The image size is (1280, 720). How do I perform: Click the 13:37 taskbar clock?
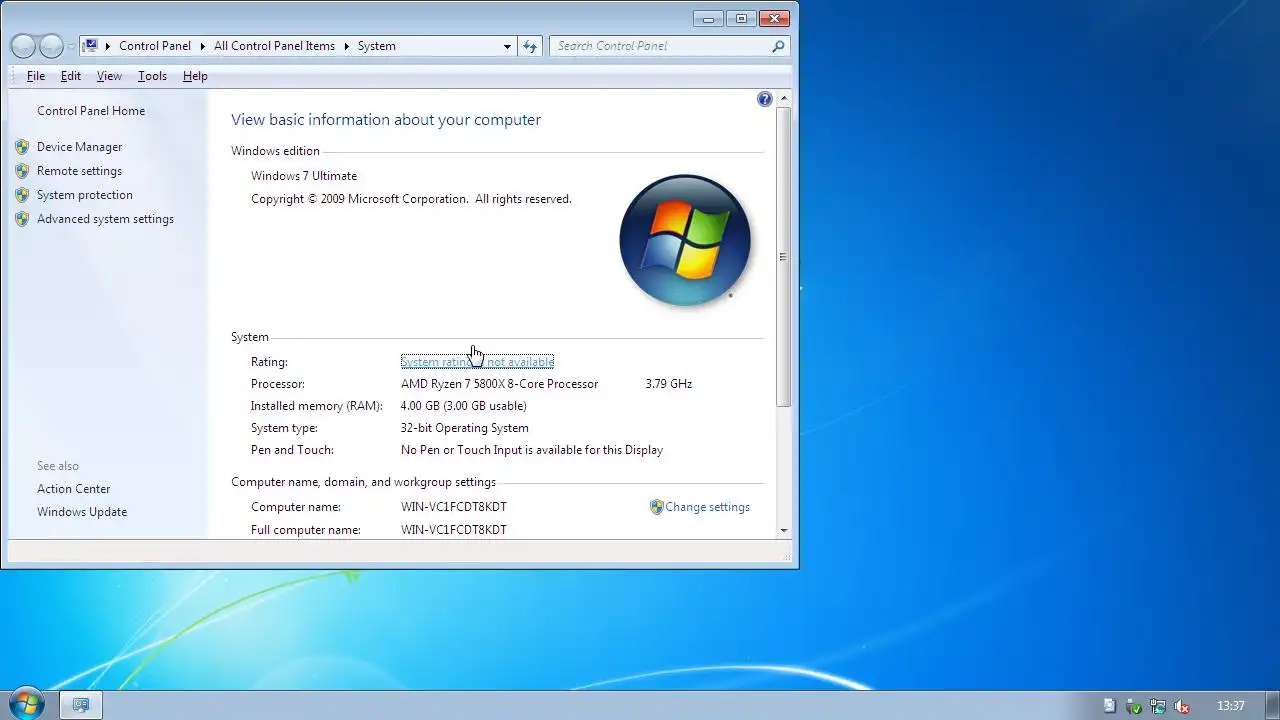point(1231,706)
